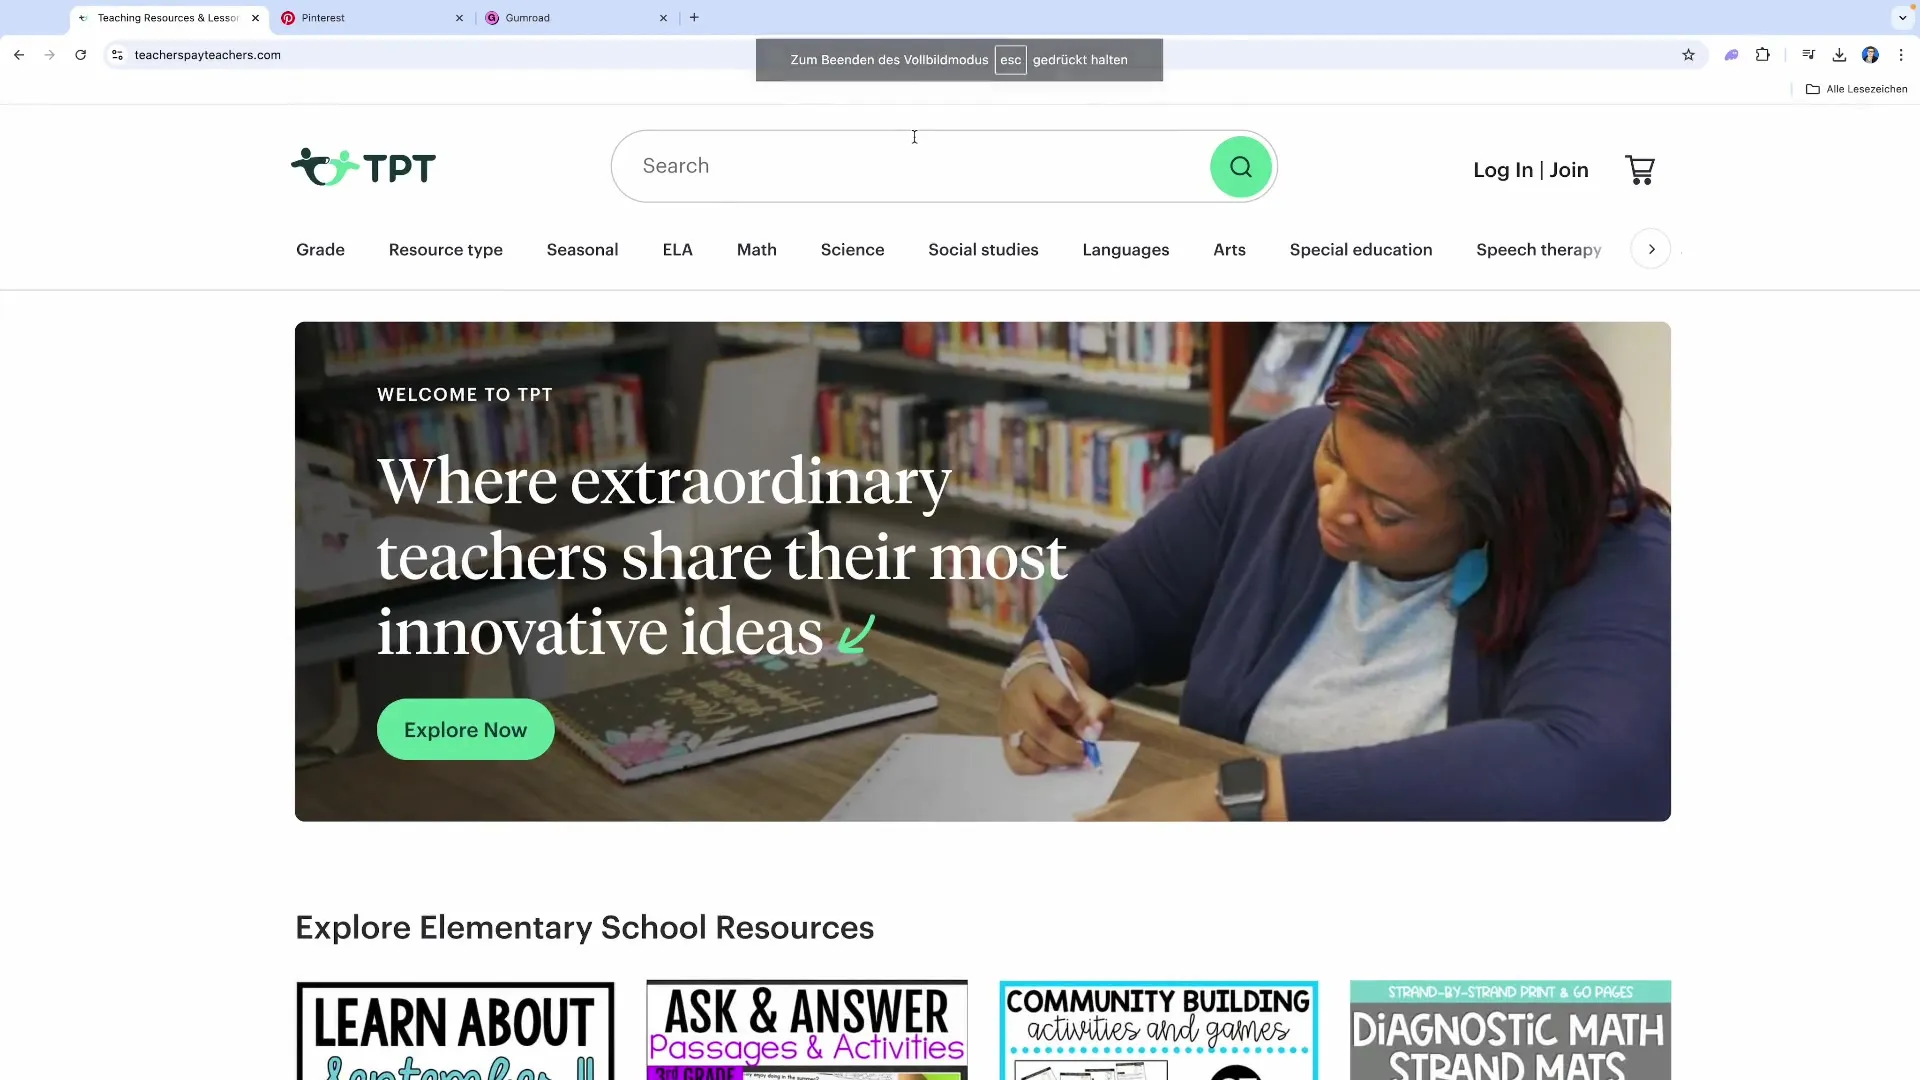Open the Community Building activities thumbnail
Screen dimensions: 1920x1080
click(1158, 1030)
